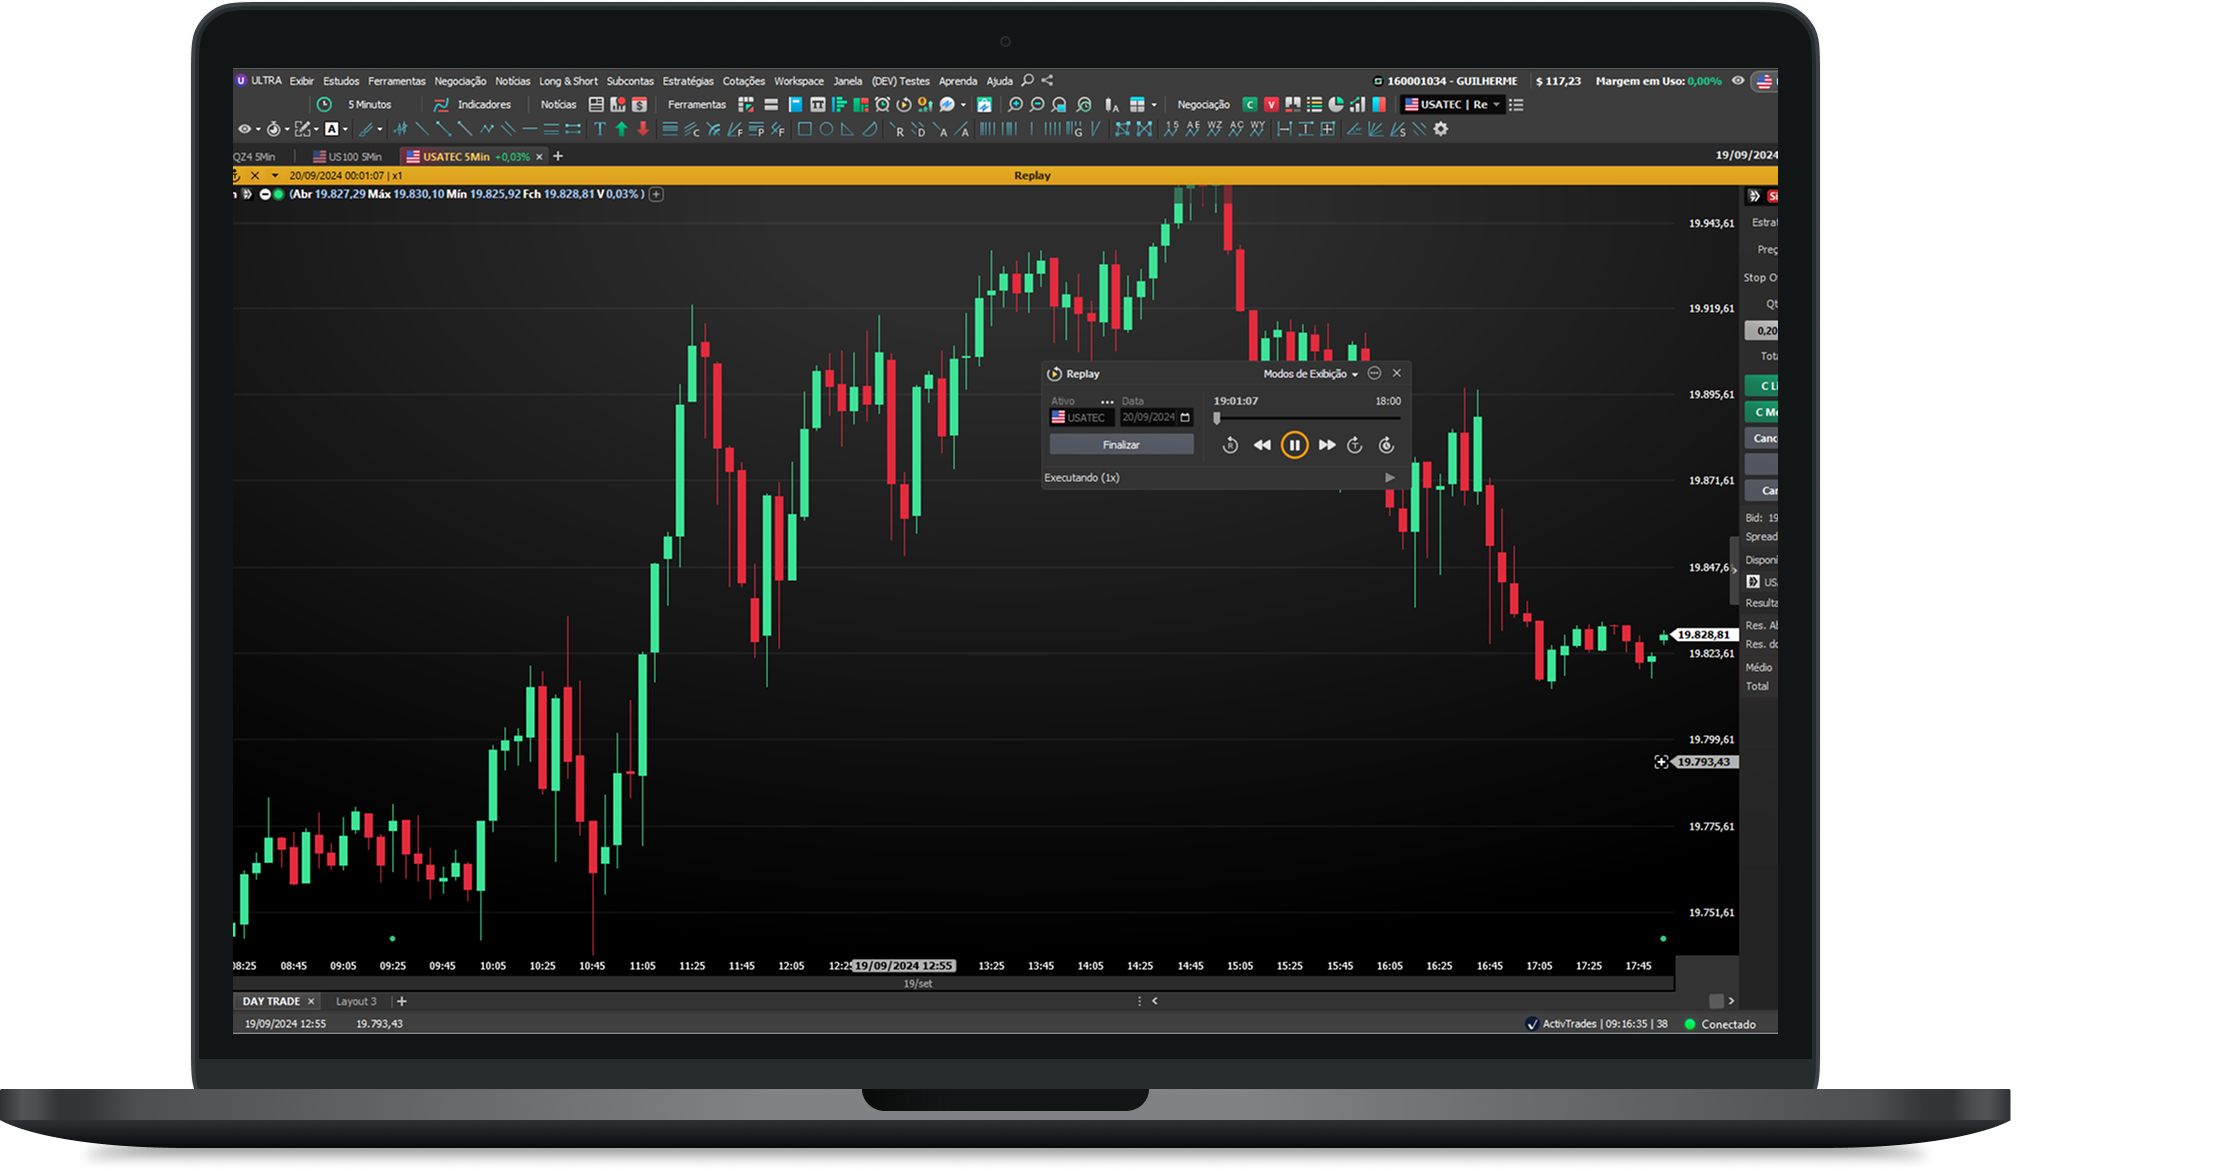This screenshot has height=1171, width=2230.
Task: Select the rectangle drawing tool
Action: [804, 129]
